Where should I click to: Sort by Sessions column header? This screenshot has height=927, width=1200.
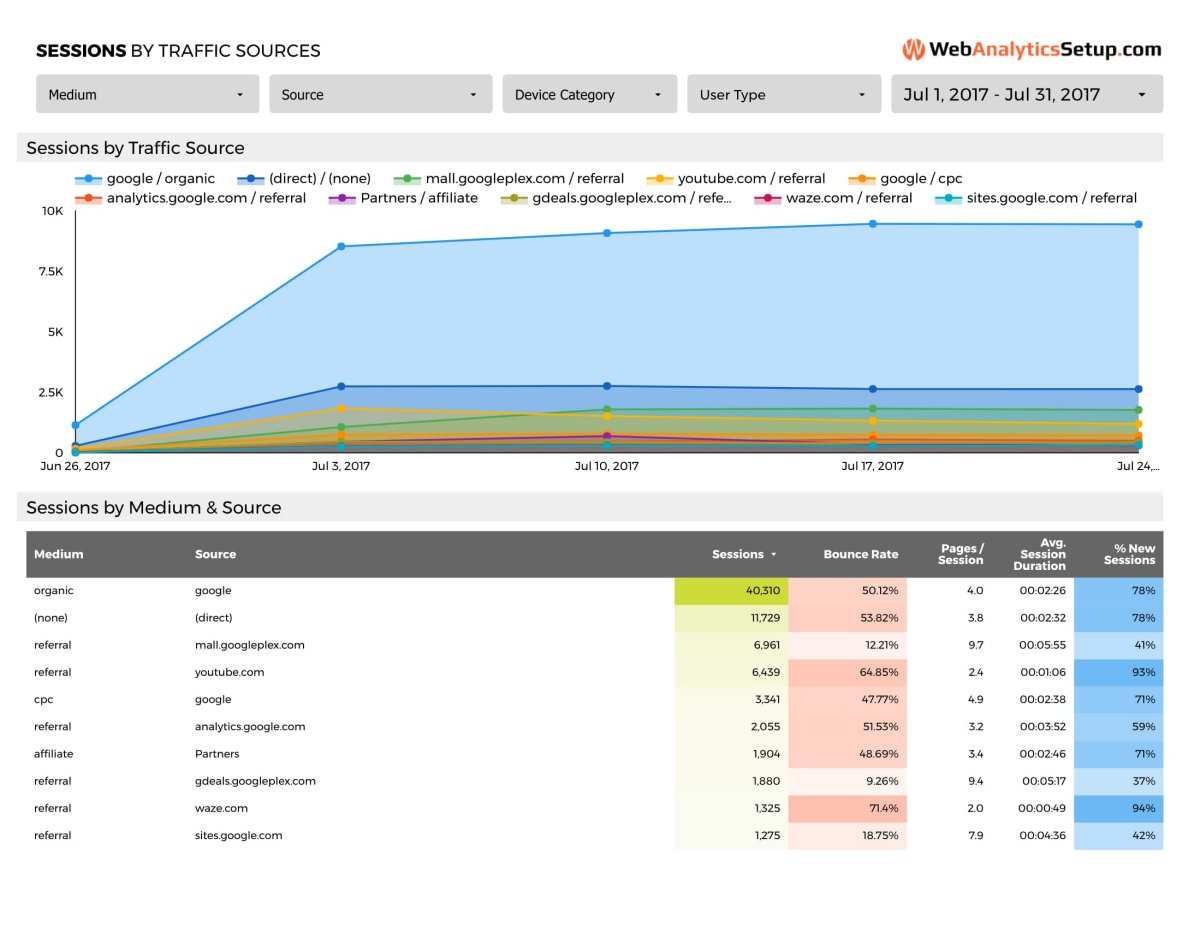744,554
